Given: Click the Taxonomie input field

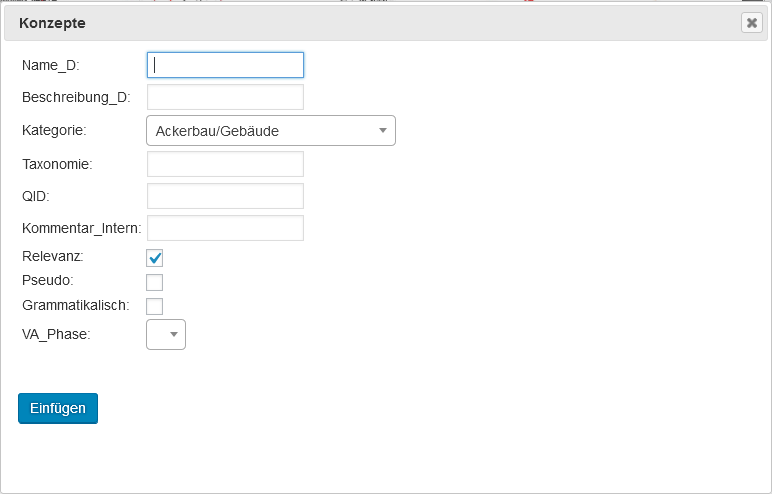Looking at the screenshot, I should (225, 164).
